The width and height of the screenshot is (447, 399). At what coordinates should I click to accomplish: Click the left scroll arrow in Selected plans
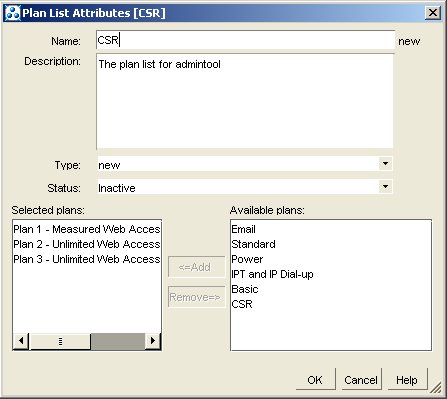[x=21, y=341]
